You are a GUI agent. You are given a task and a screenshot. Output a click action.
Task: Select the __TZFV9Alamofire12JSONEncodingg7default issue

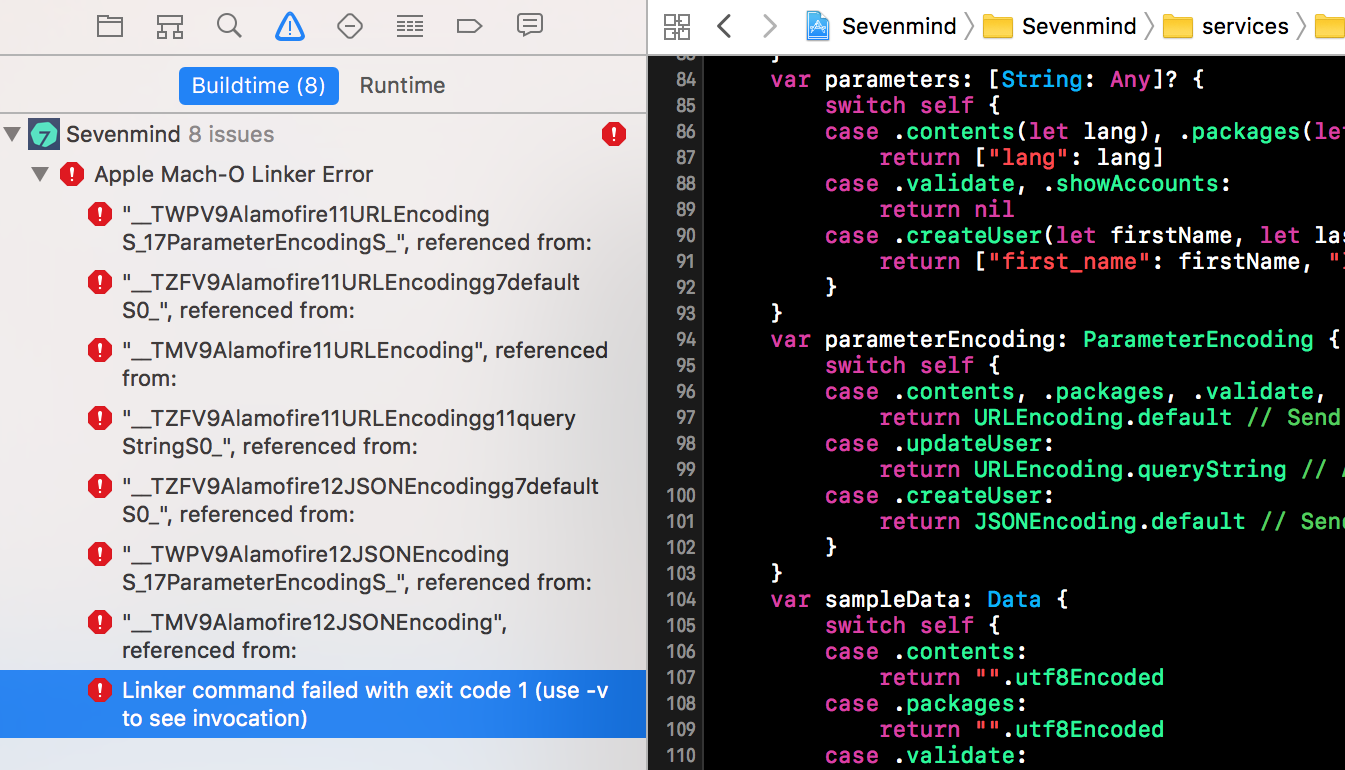323,500
